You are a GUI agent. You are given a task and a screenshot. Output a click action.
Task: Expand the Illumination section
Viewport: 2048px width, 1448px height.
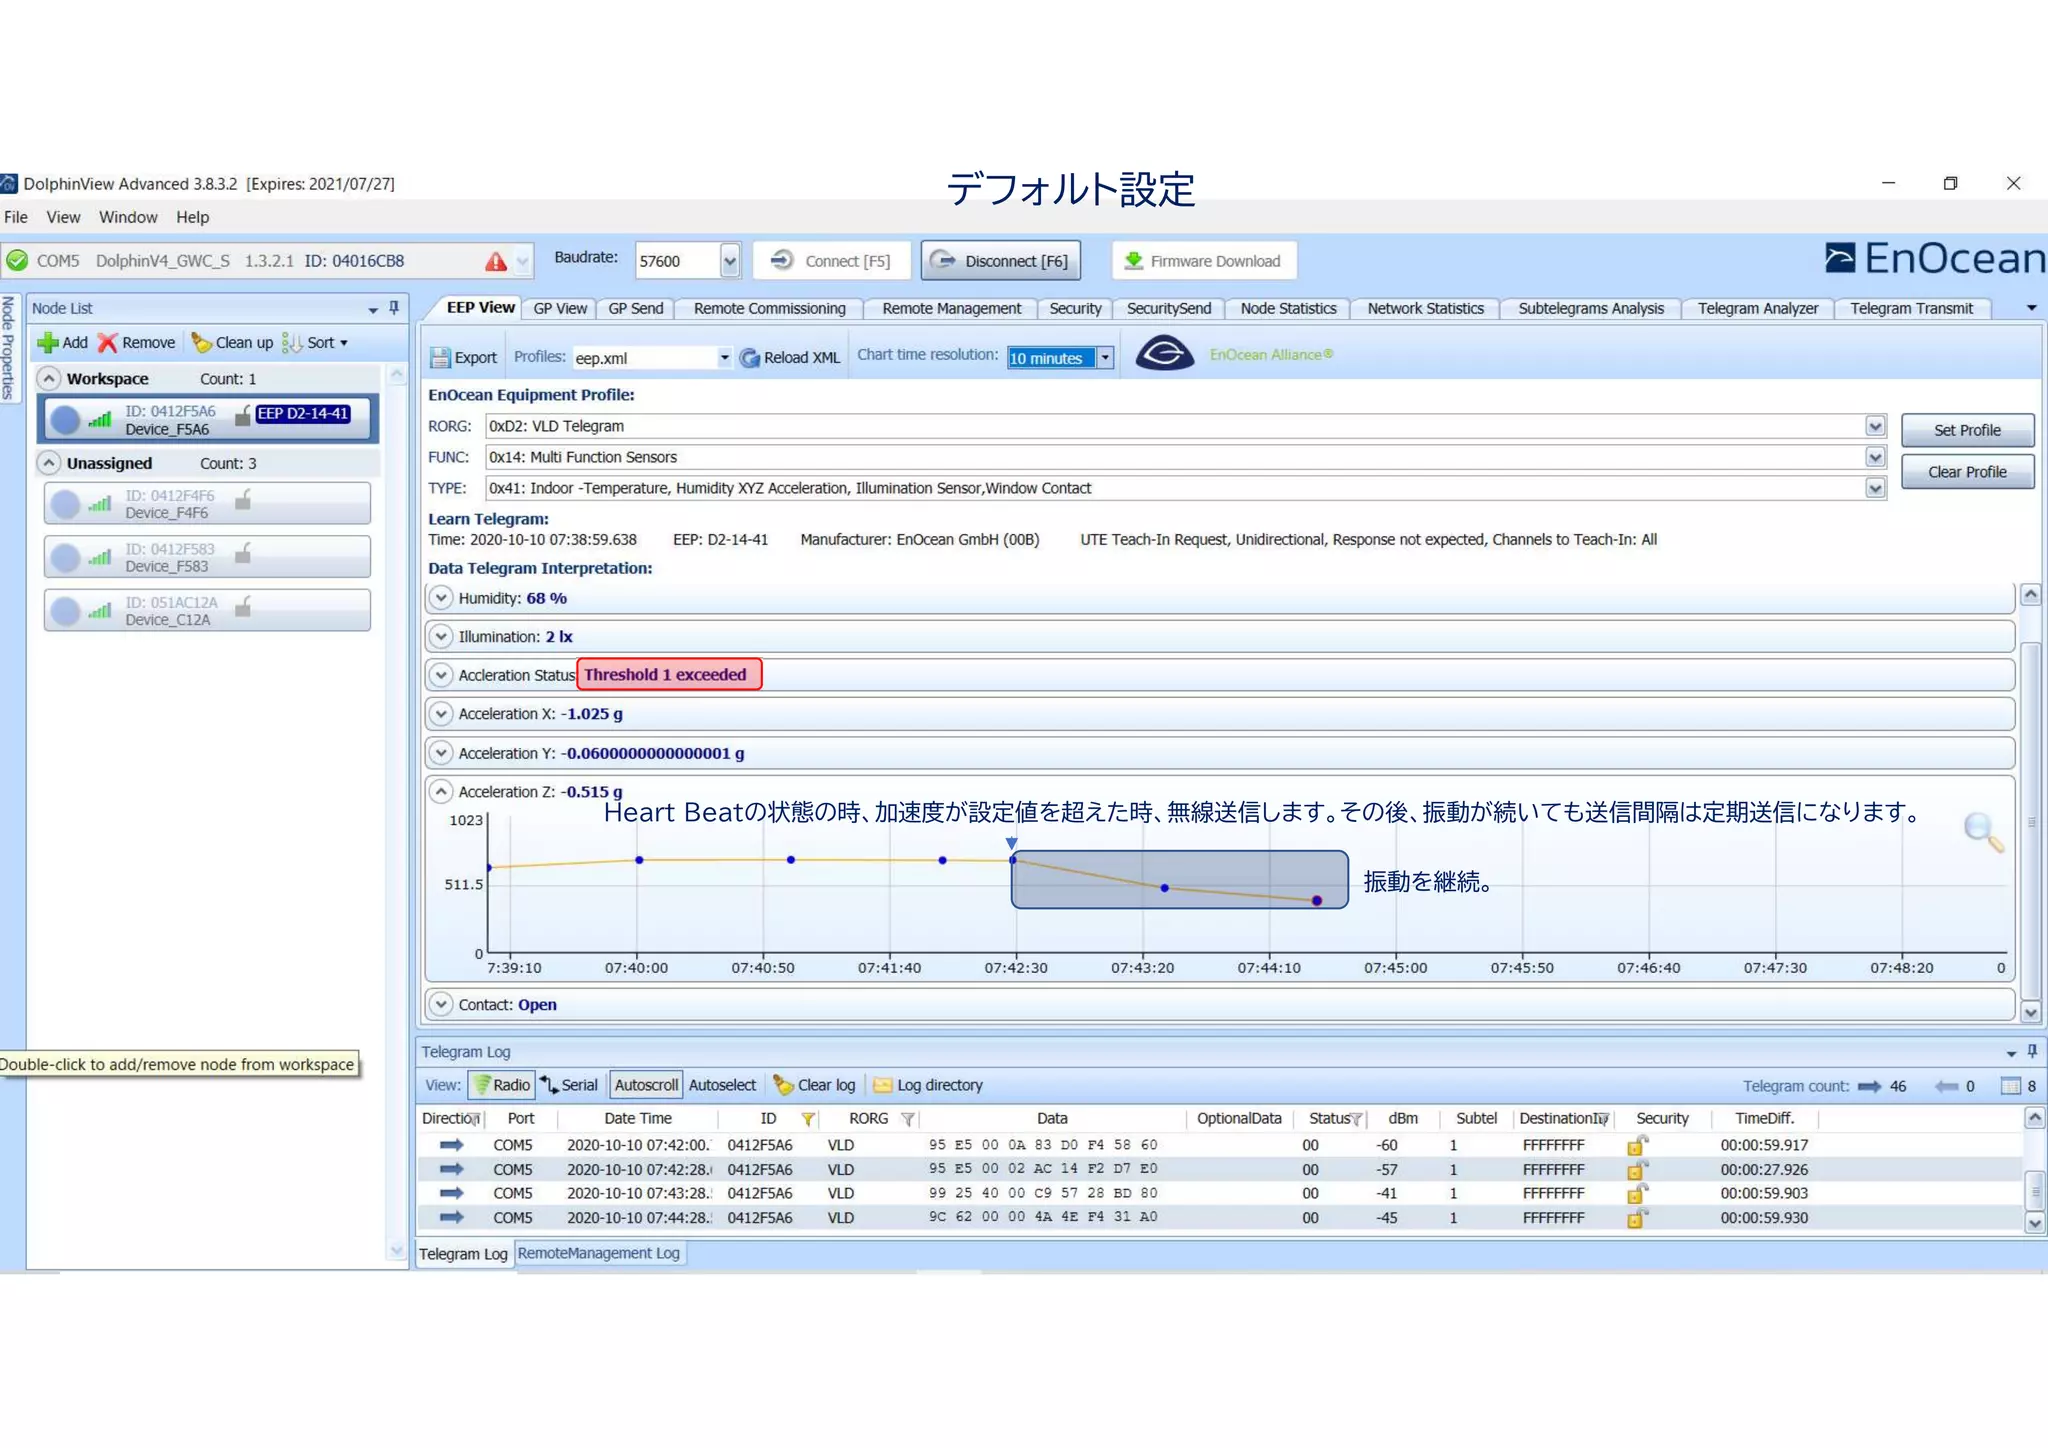[441, 637]
